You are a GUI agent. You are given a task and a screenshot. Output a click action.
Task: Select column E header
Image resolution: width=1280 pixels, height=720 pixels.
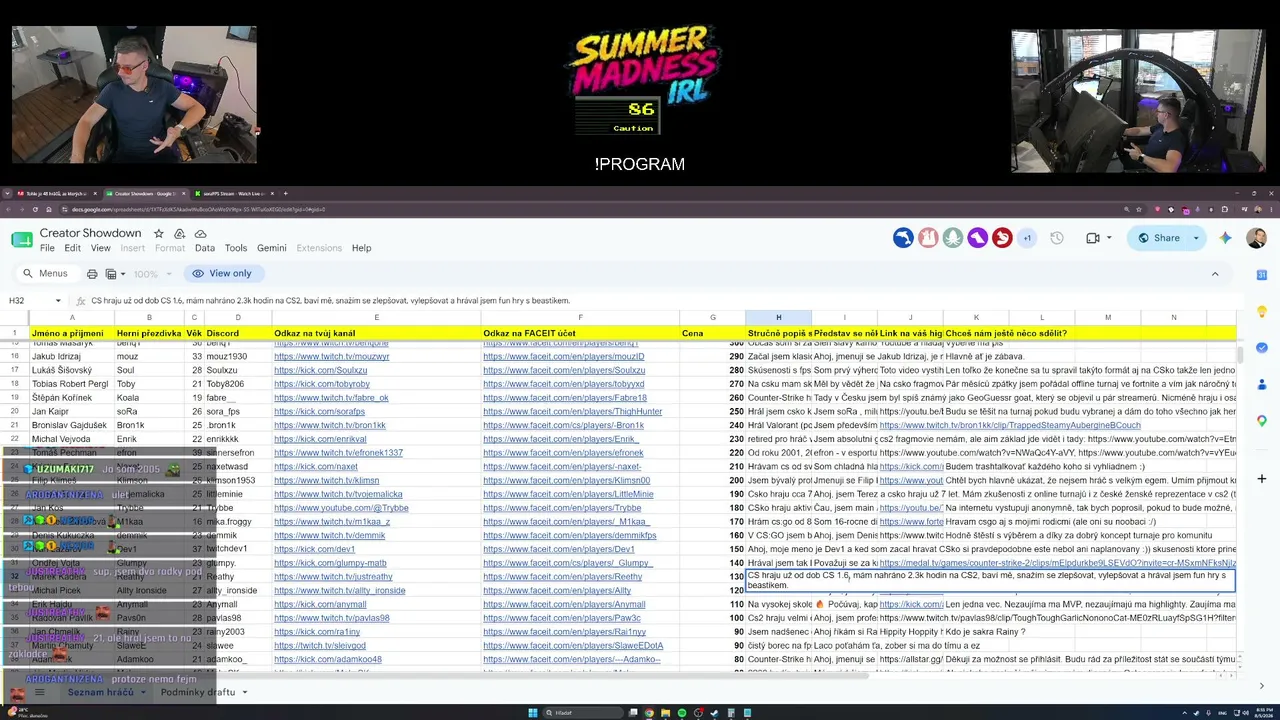(x=376, y=318)
